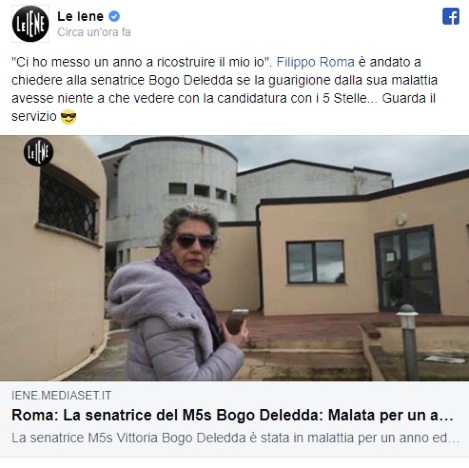Open the Facebook logo icon
The width and height of the screenshot is (469, 468).
451,17
